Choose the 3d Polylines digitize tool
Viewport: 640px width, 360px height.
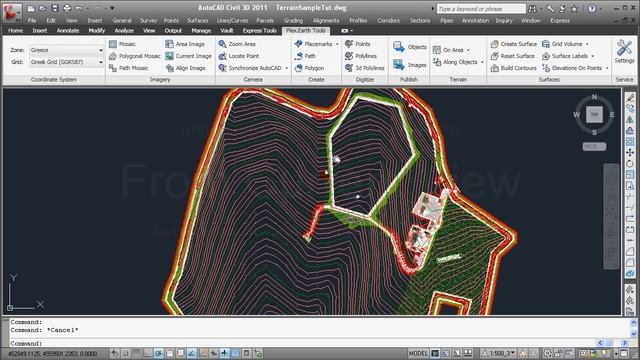pyautogui.click(x=364, y=68)
